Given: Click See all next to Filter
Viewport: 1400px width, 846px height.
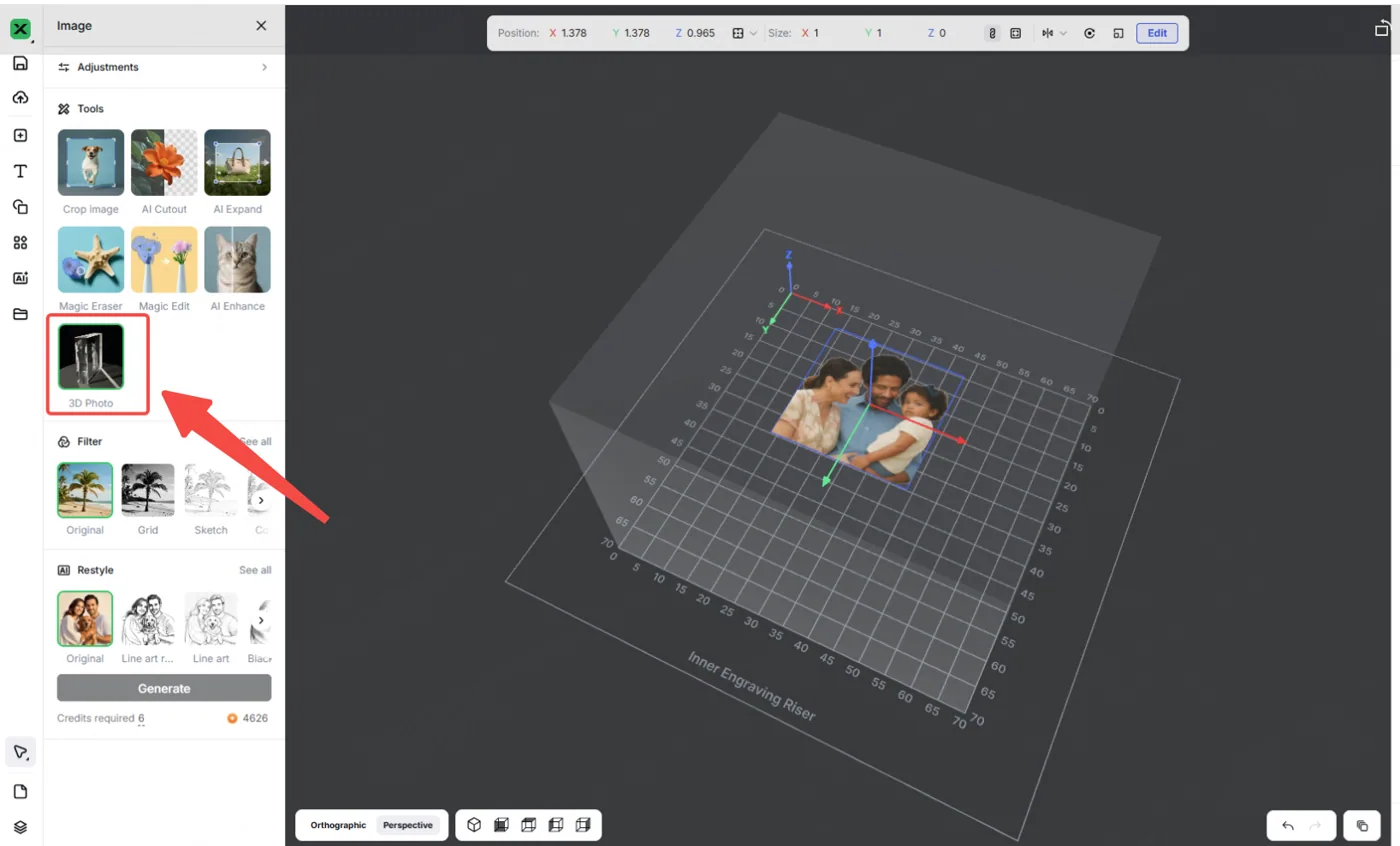Looking at the screenshot, I should 255,442.
